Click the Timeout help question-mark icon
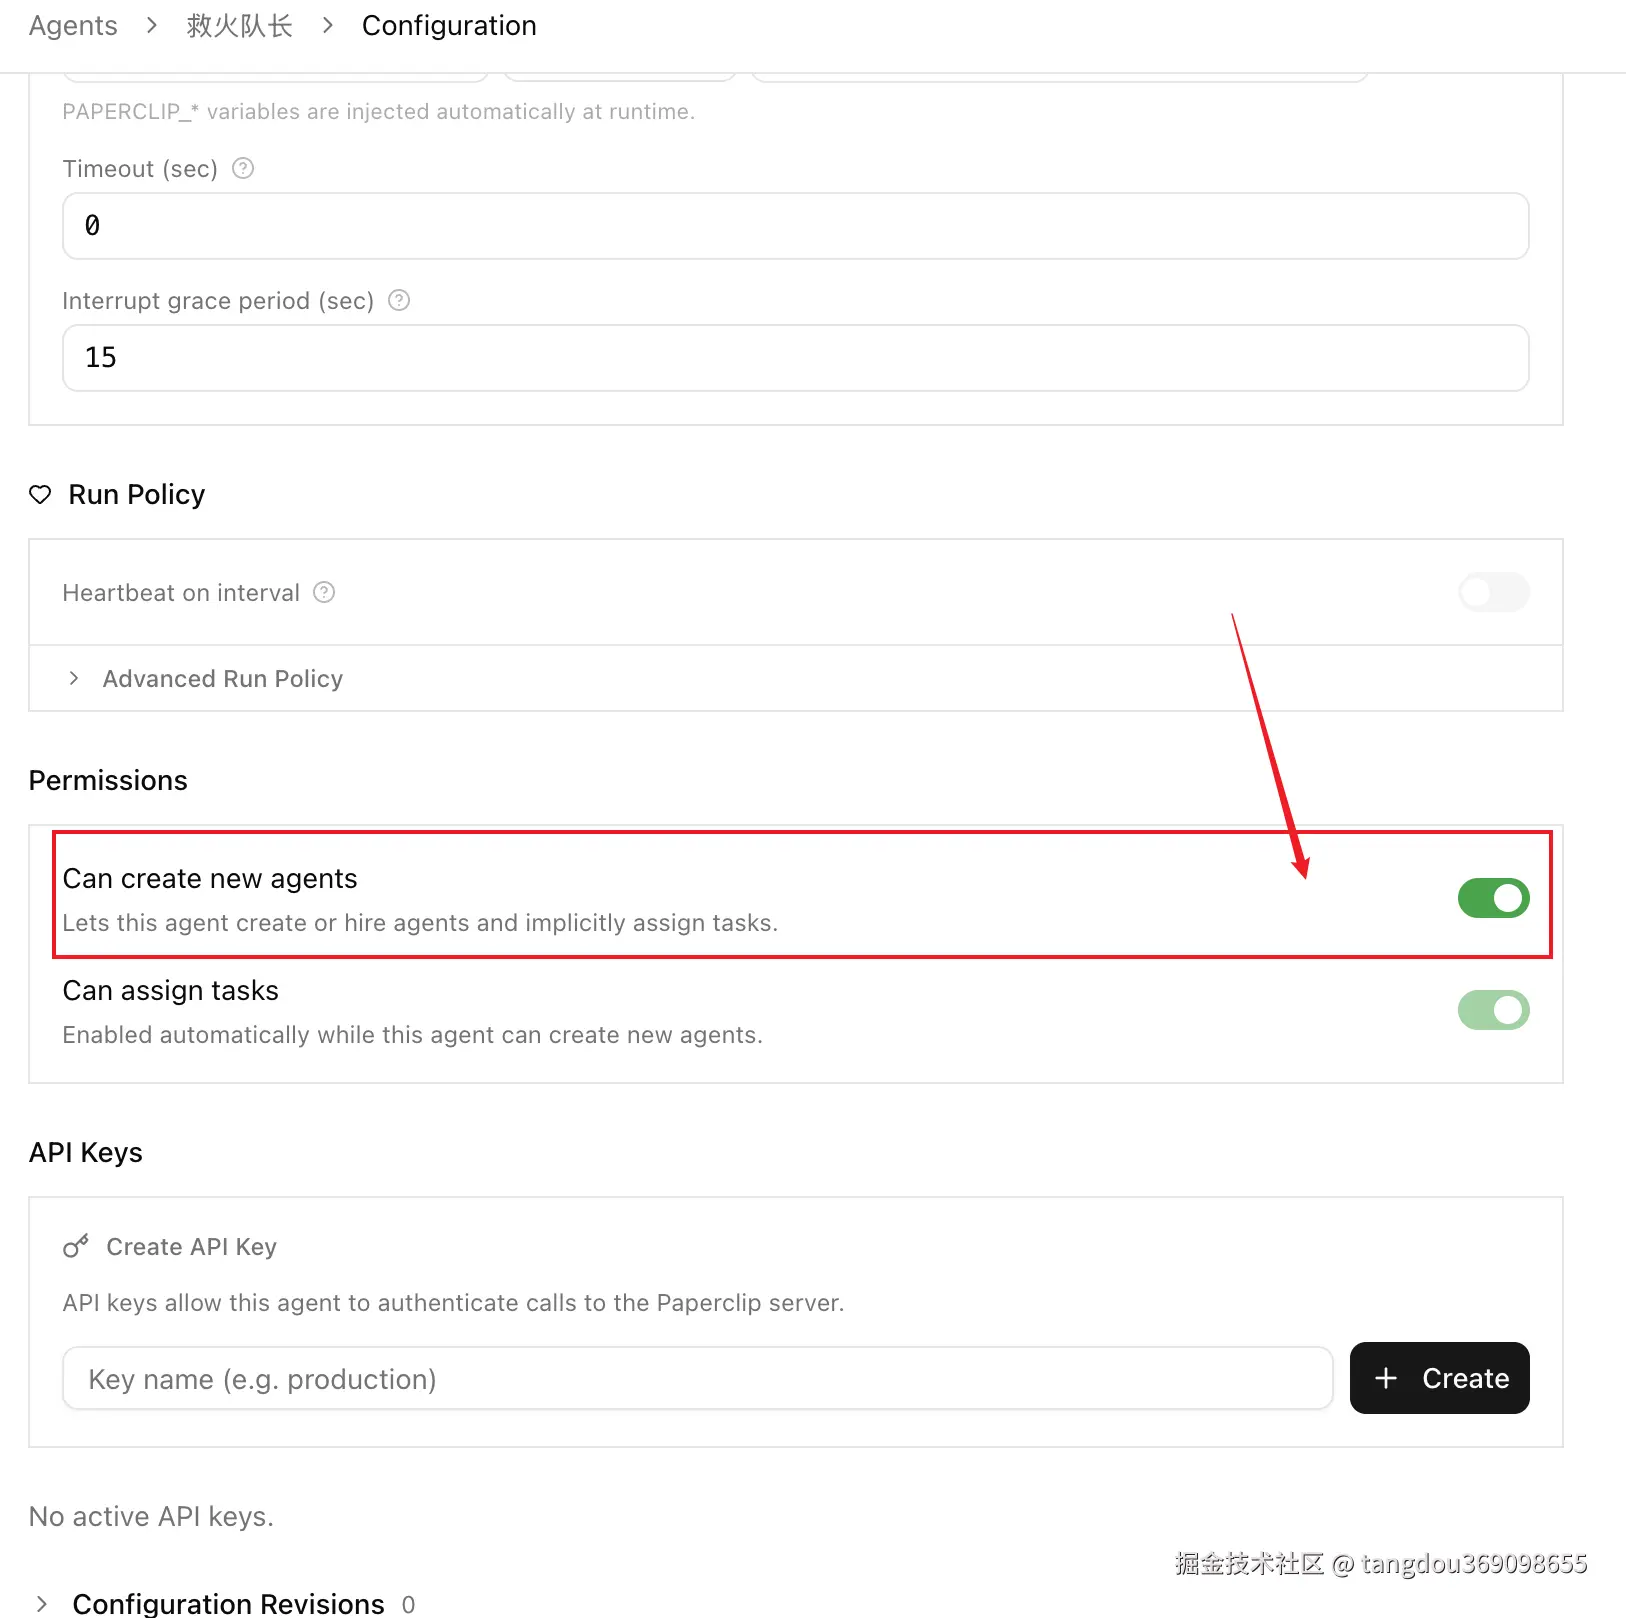This screenshot has height=1618, width=1626. click(x=243, y=168)
